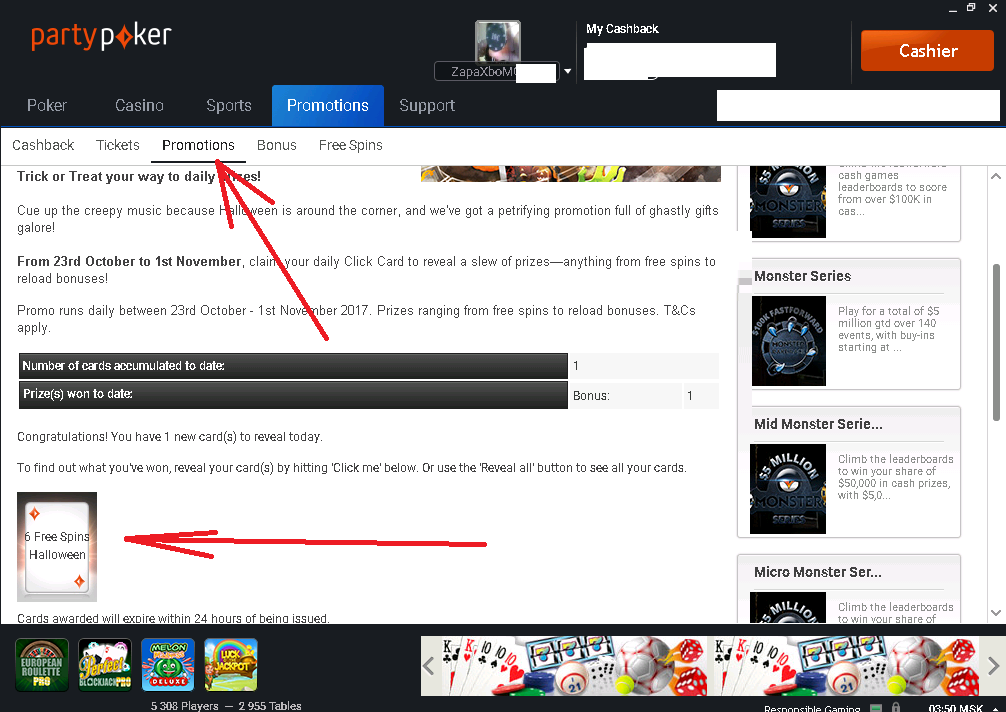
Task: Click the Mid Monster leaderboards description text
Action: (896, 477)
